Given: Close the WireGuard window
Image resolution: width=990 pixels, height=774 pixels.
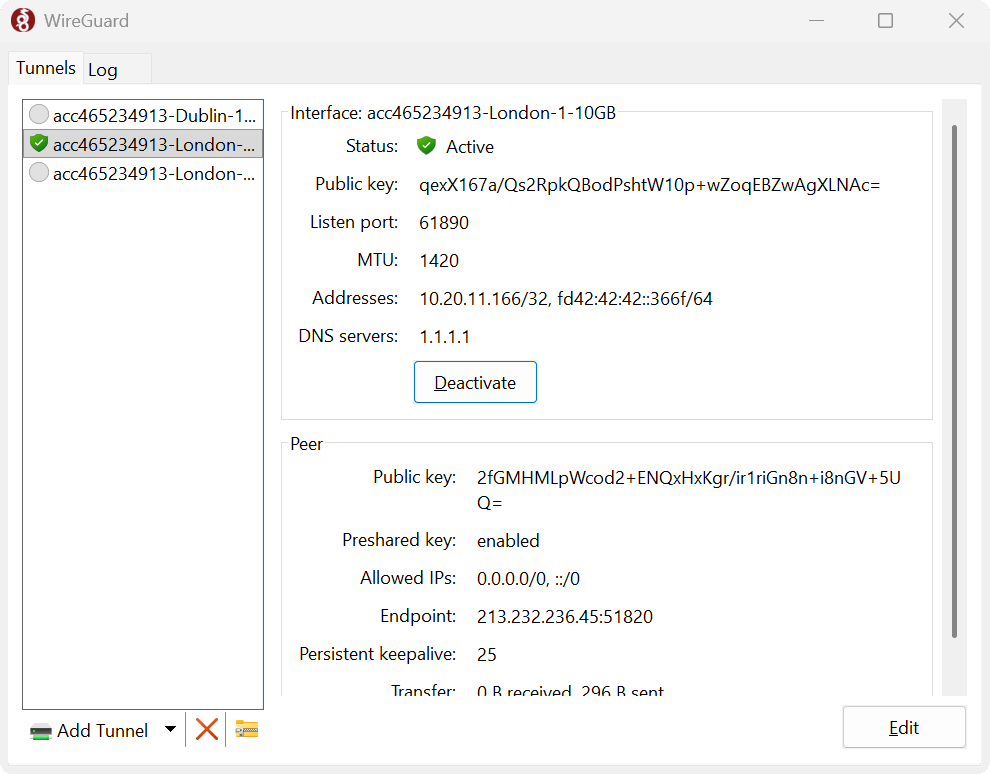Looking at the screenshot, I should (956, 21).
